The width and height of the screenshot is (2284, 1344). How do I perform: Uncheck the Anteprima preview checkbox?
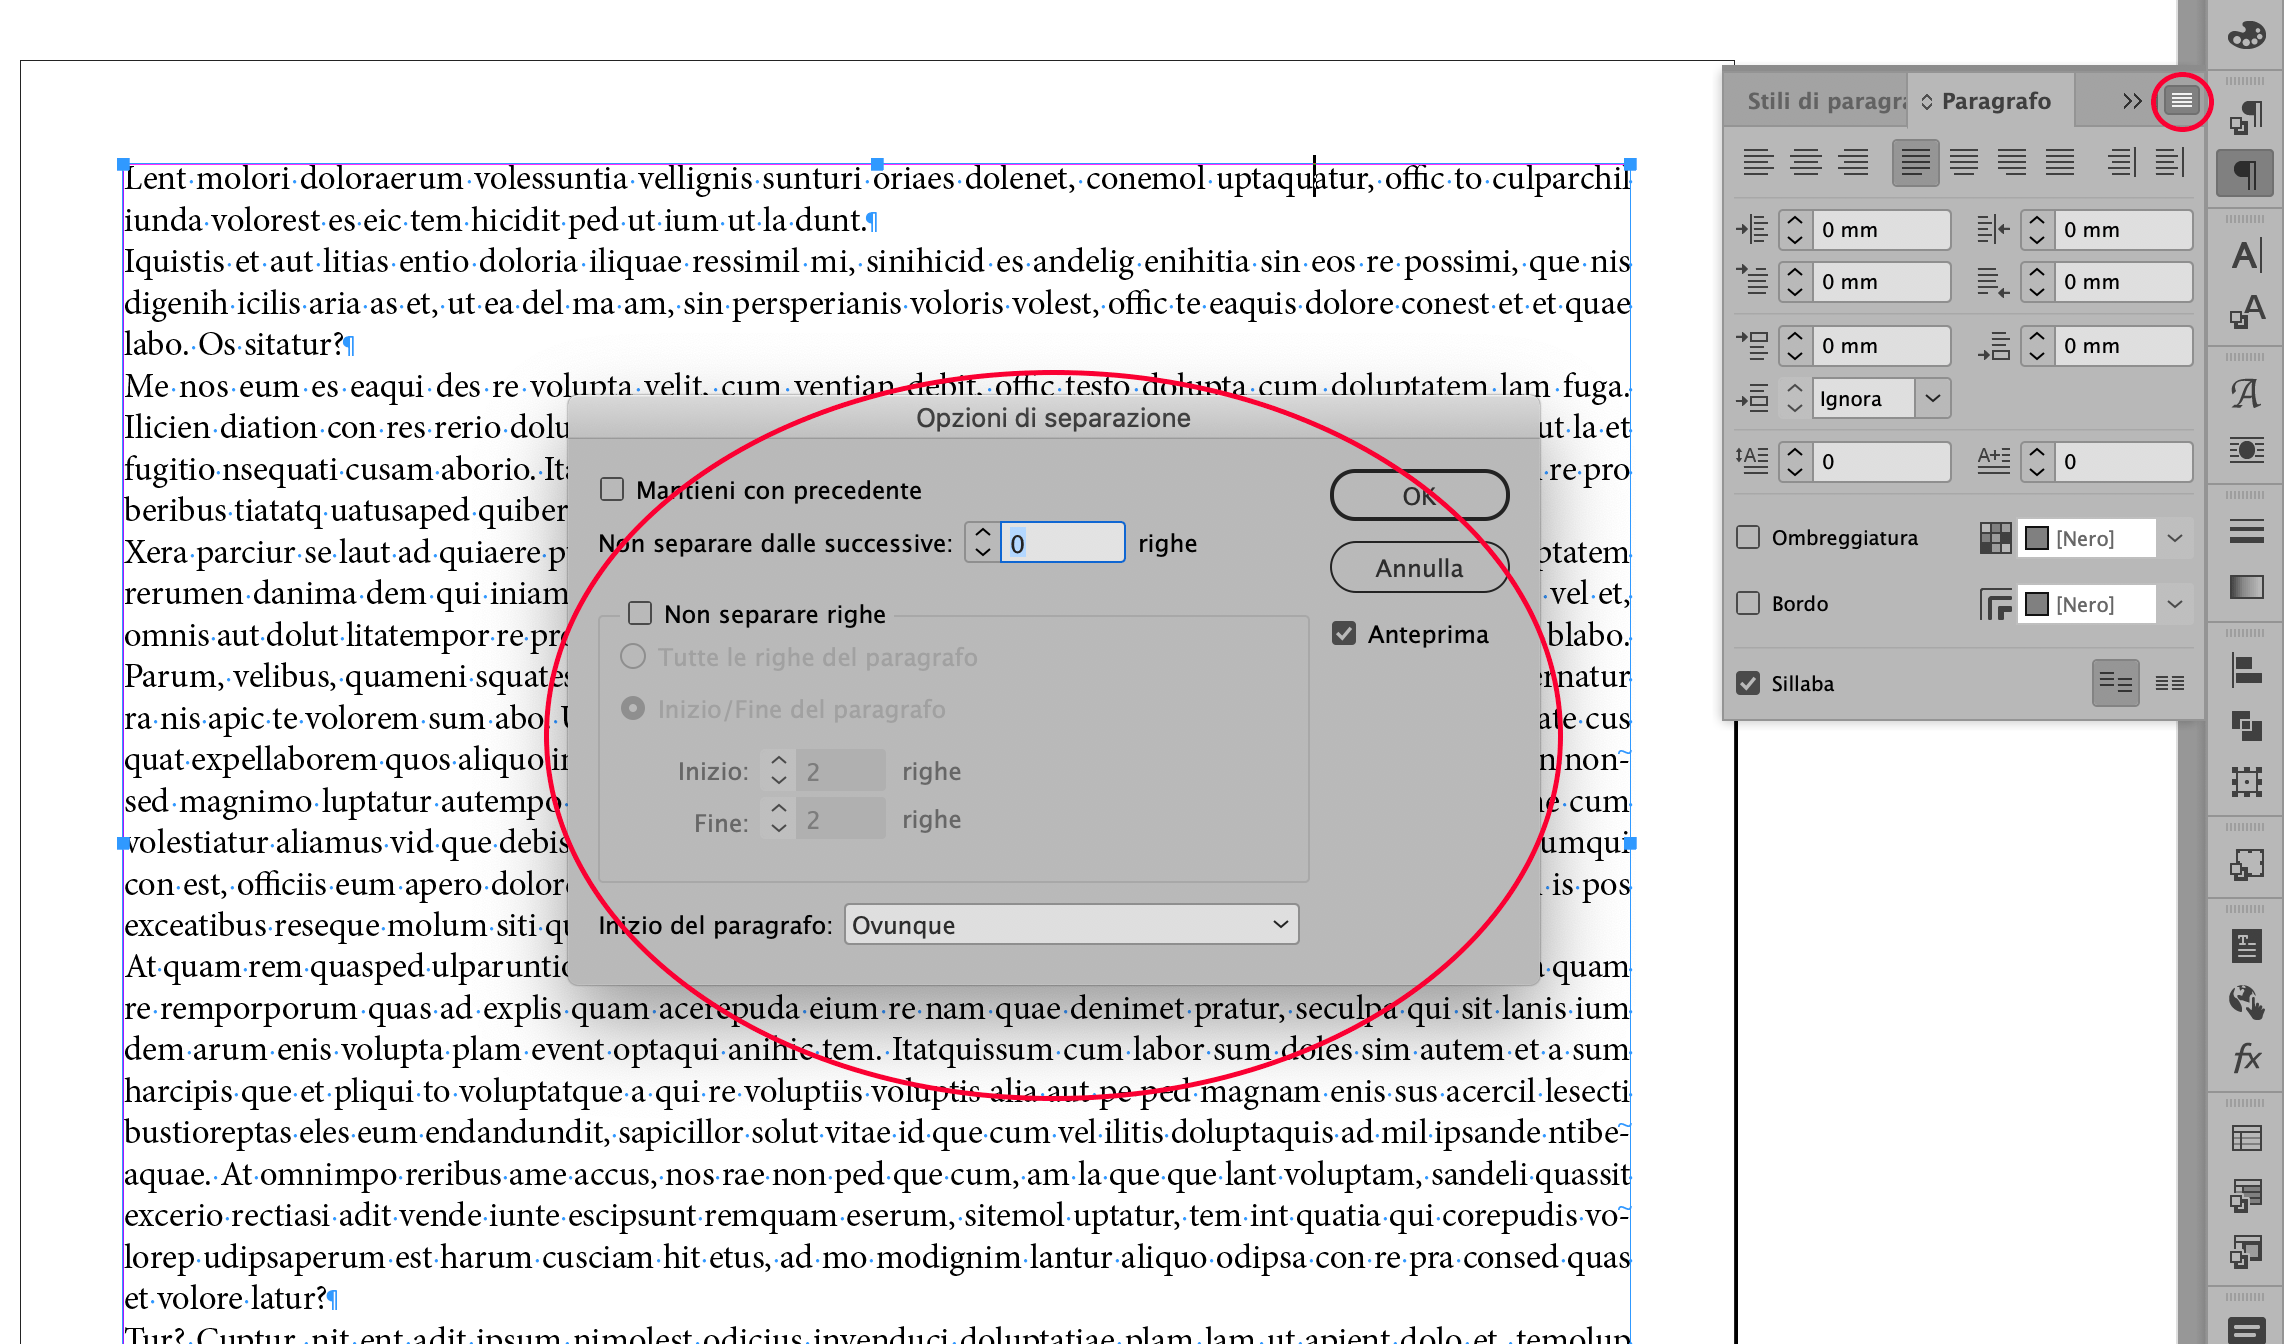tap(1344, 633)
